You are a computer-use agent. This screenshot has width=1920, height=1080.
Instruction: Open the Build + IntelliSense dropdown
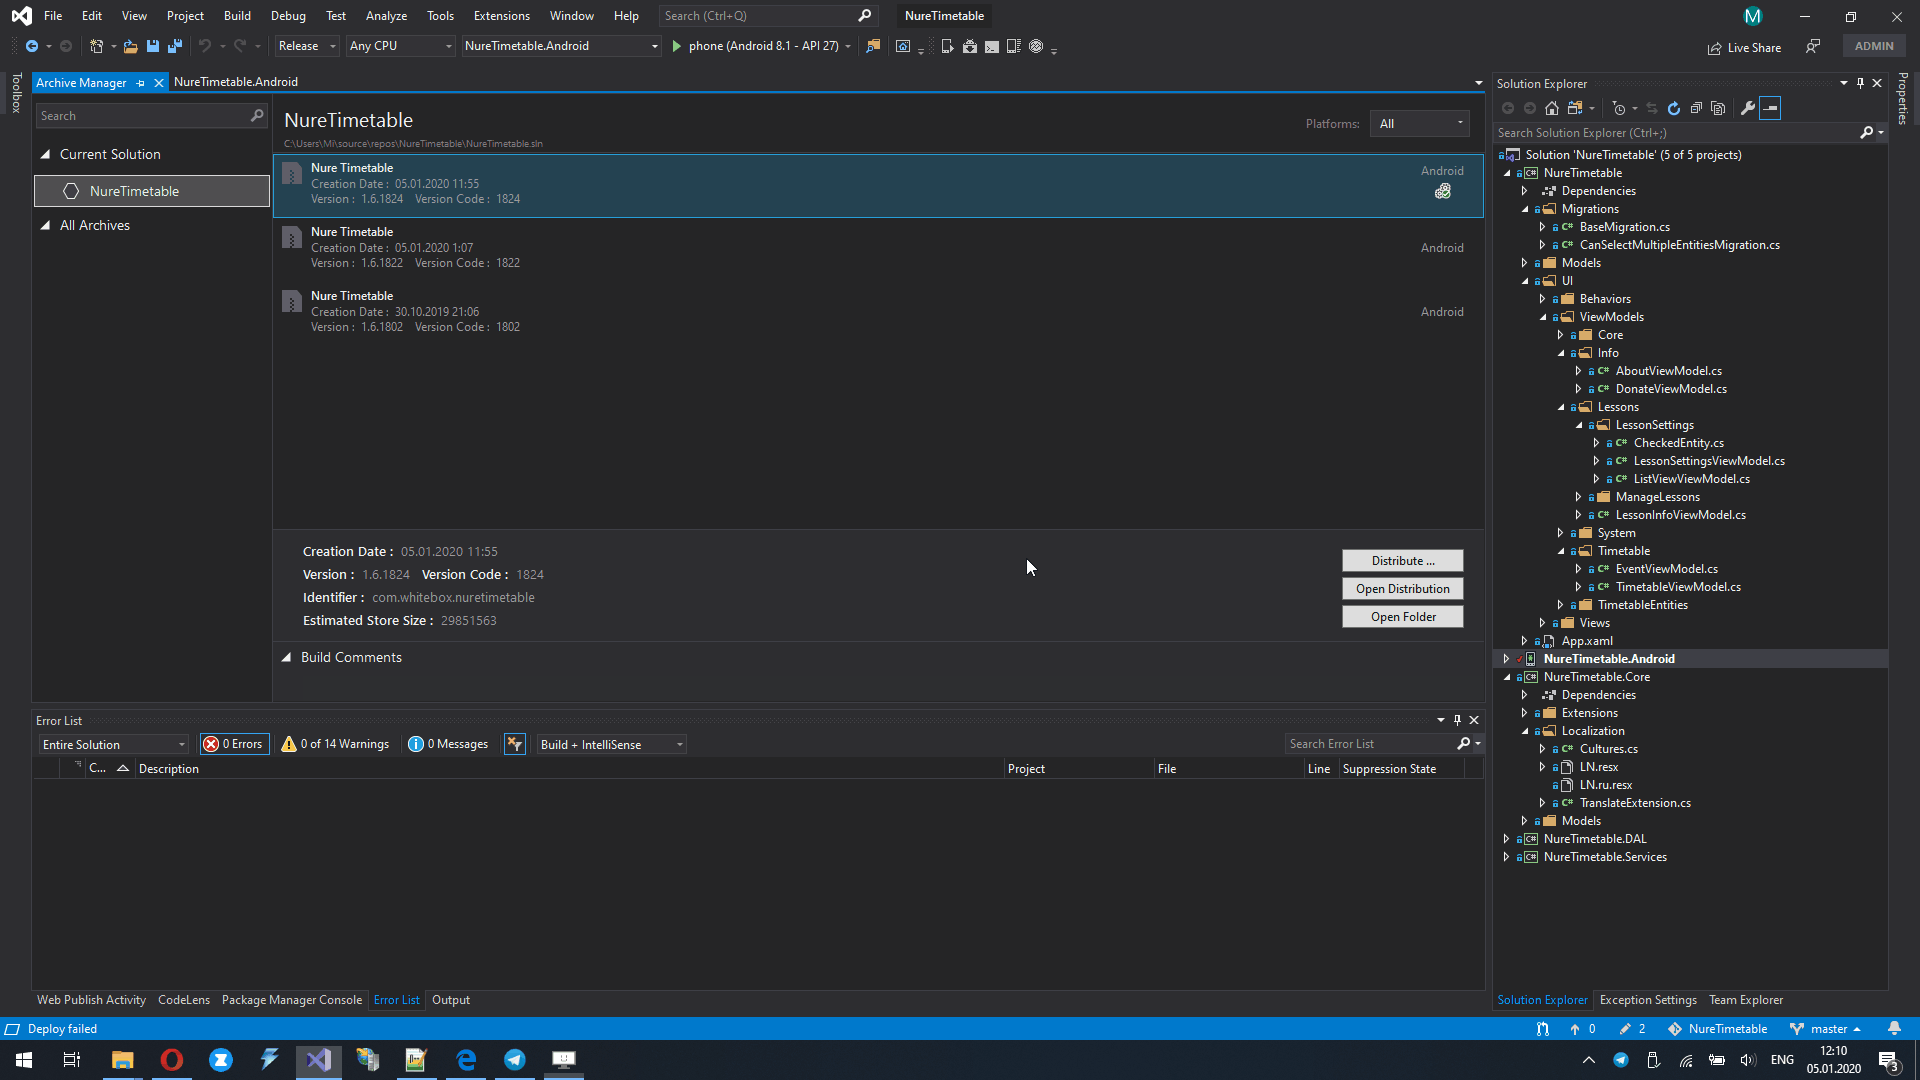611,745
